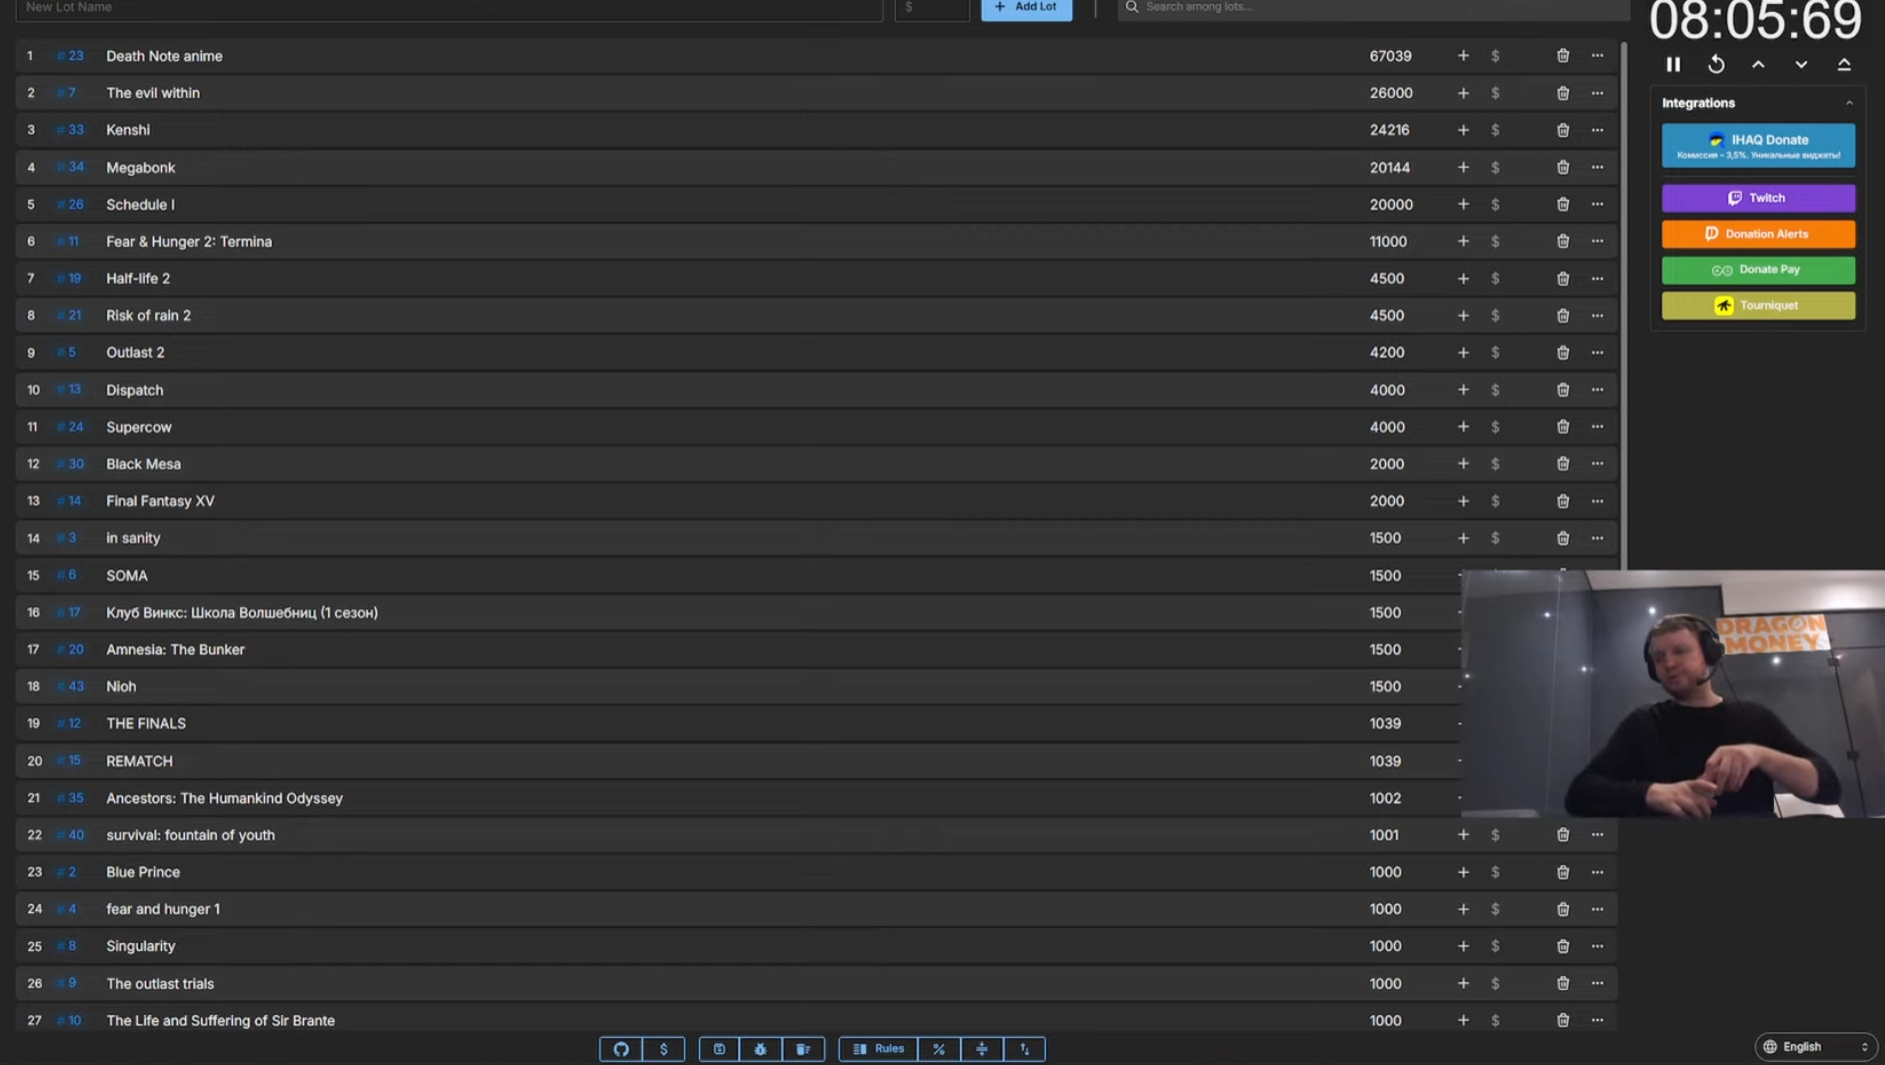Open more options for fear and hunger 1
This screenshot has width=1885, height=1065.
pyautogui.click(x=1597, y=909)
